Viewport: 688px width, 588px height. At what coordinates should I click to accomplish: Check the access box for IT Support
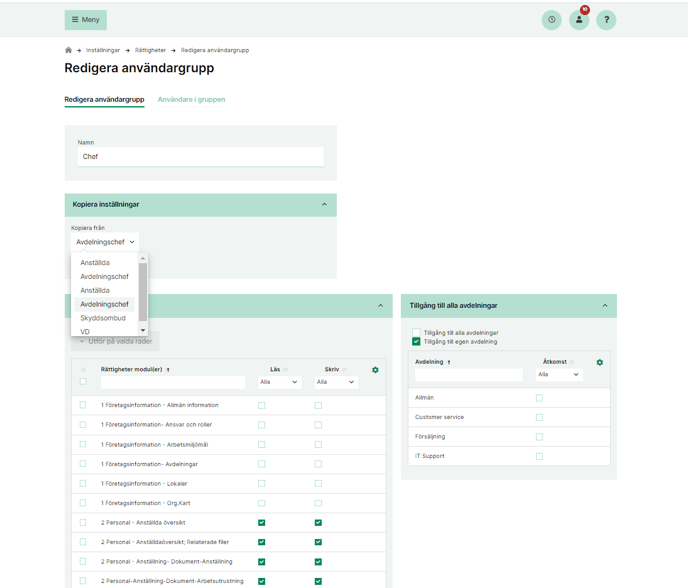coord(539,456)
